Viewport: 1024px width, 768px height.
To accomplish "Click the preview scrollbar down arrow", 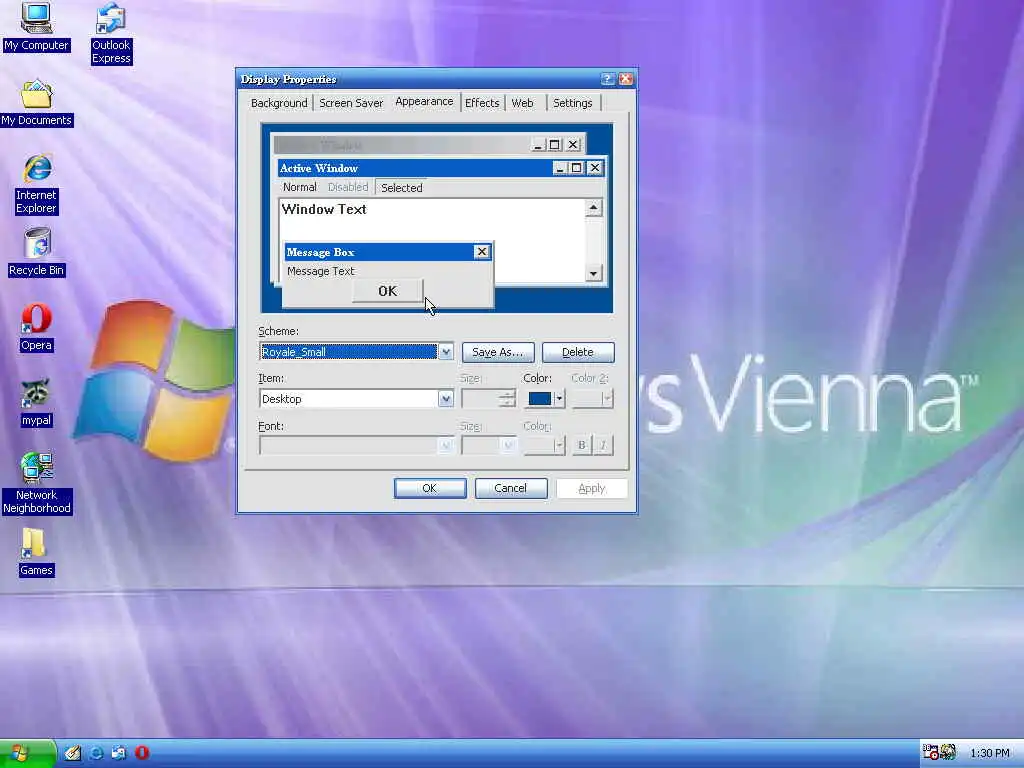I will pyautogui.click(x=593, y=274).
